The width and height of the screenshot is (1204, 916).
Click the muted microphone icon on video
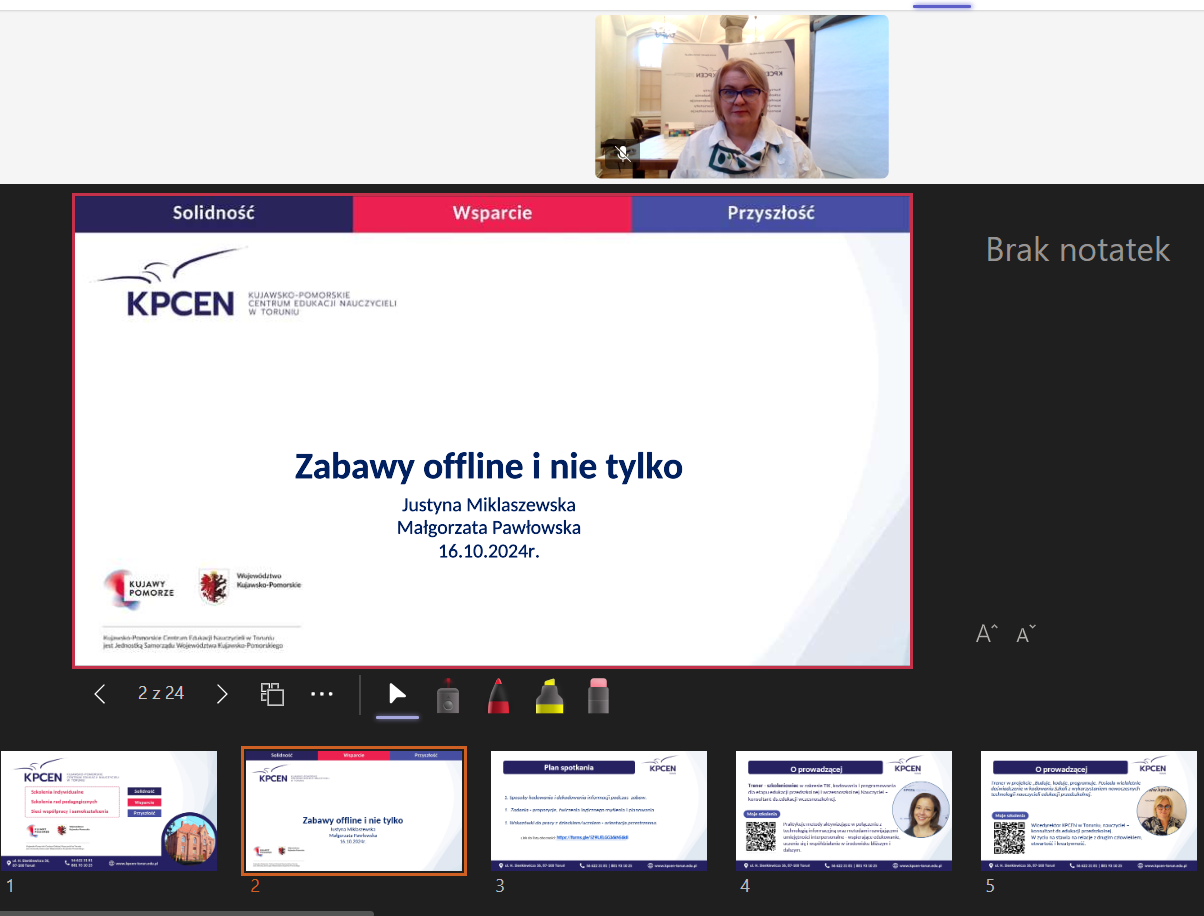click(x=623, y=154)
